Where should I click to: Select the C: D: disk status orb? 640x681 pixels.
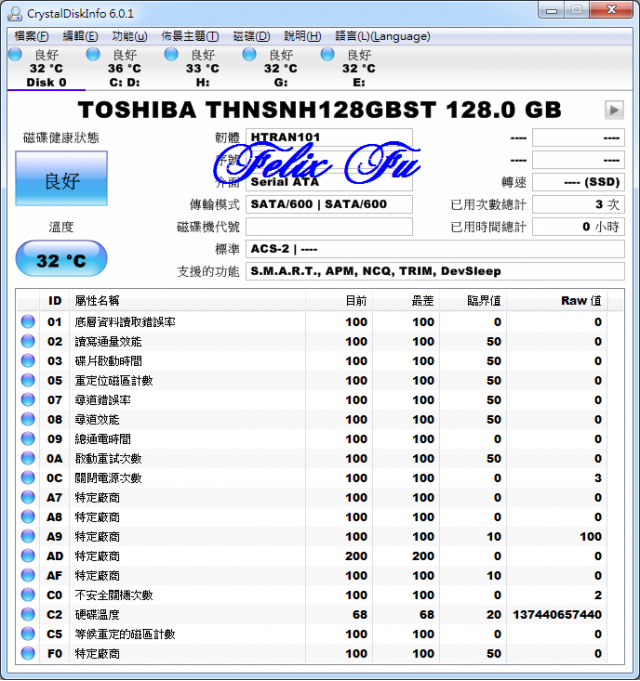[93, 54]
